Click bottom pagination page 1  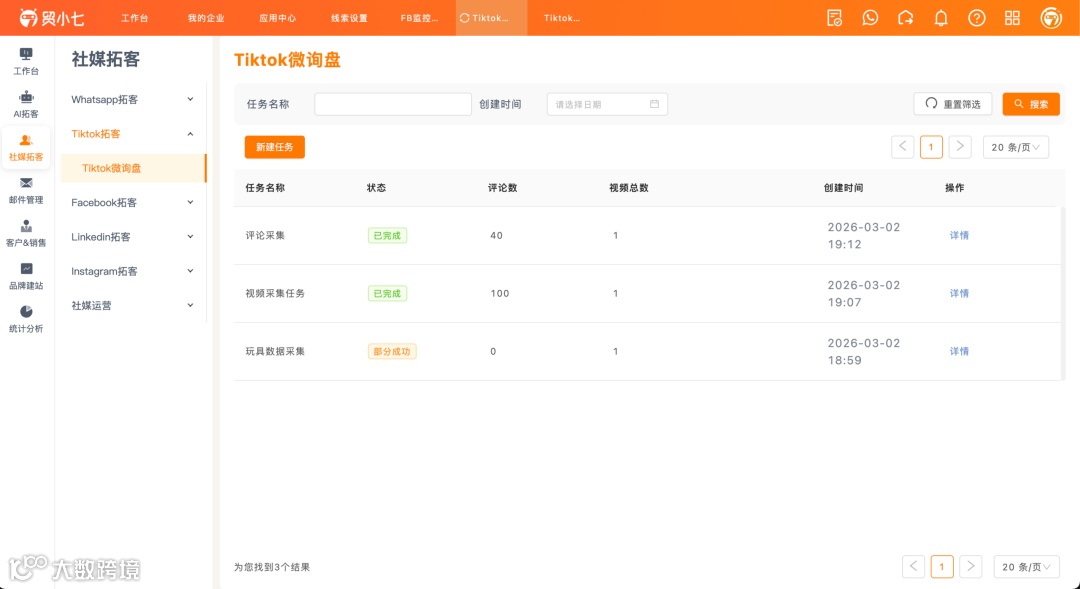click(x=942, y=566)
